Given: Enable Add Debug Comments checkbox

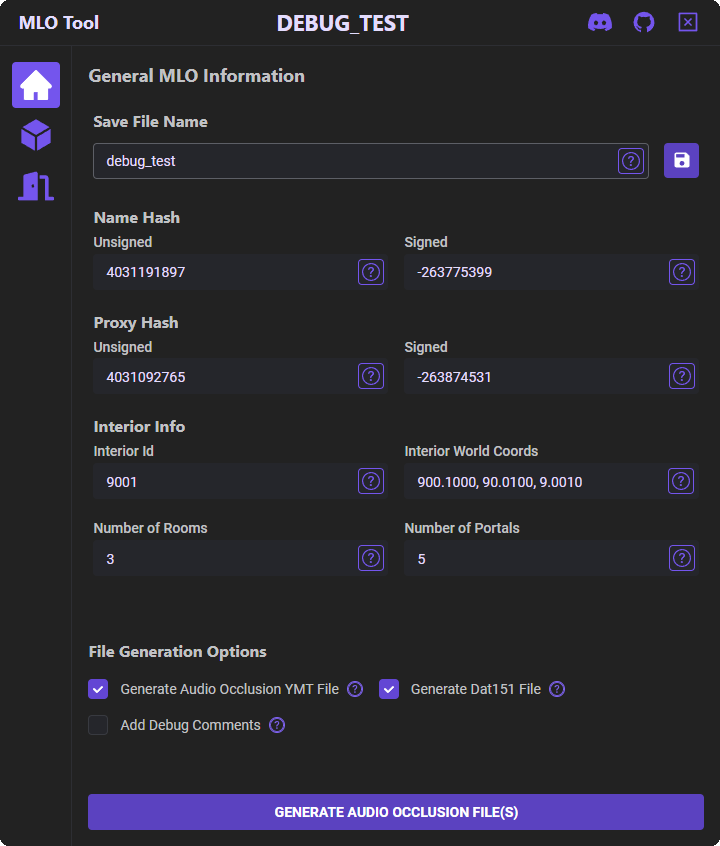Looking at the screenshot, I should [x=98, y=725].
